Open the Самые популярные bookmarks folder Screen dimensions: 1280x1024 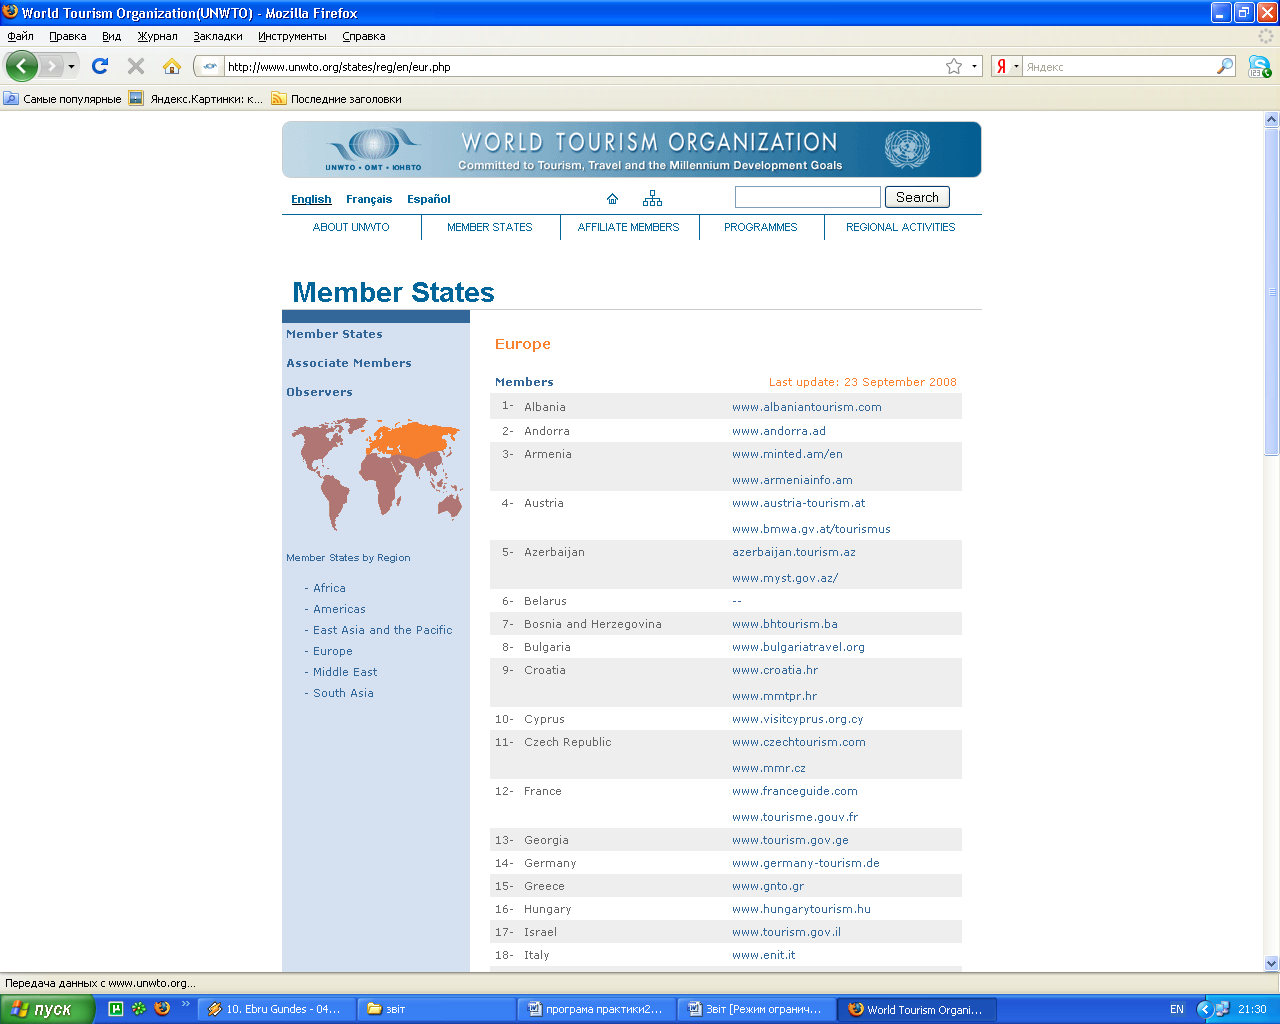pos(62,99)
